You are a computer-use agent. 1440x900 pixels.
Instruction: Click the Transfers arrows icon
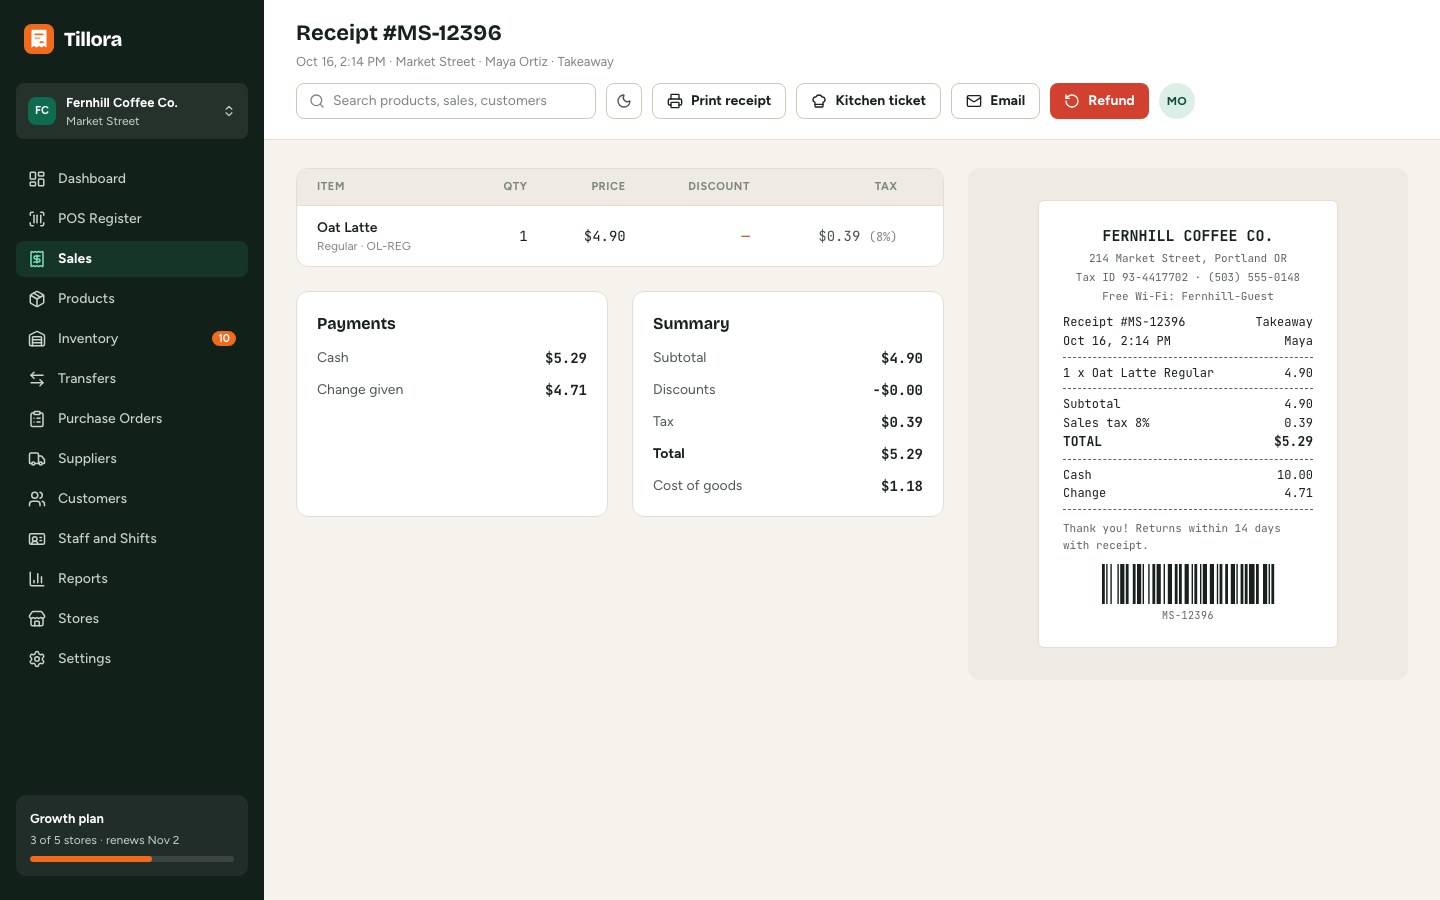pyautogui.click(x=37, y=378)
